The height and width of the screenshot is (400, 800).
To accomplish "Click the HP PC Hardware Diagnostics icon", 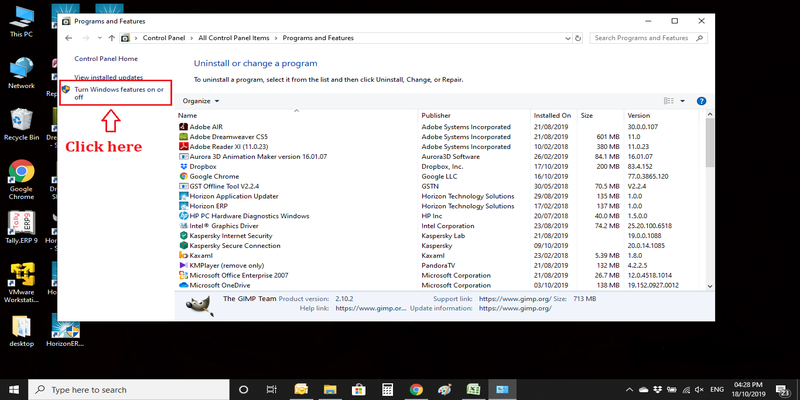I will [x=184, y=216].
